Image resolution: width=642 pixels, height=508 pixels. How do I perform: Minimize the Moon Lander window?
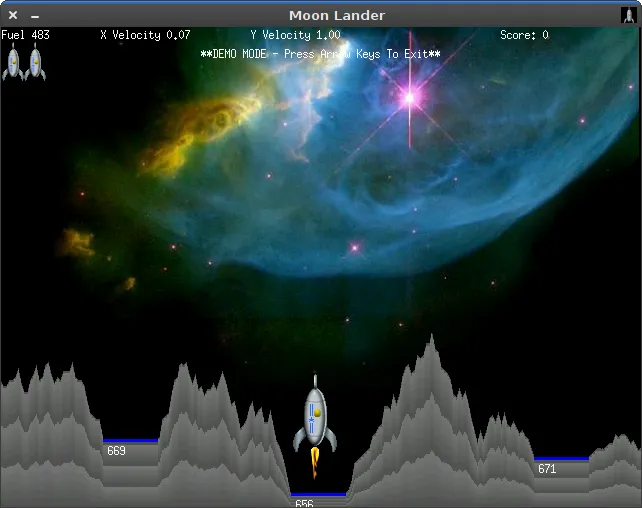(x=35, y=17)
